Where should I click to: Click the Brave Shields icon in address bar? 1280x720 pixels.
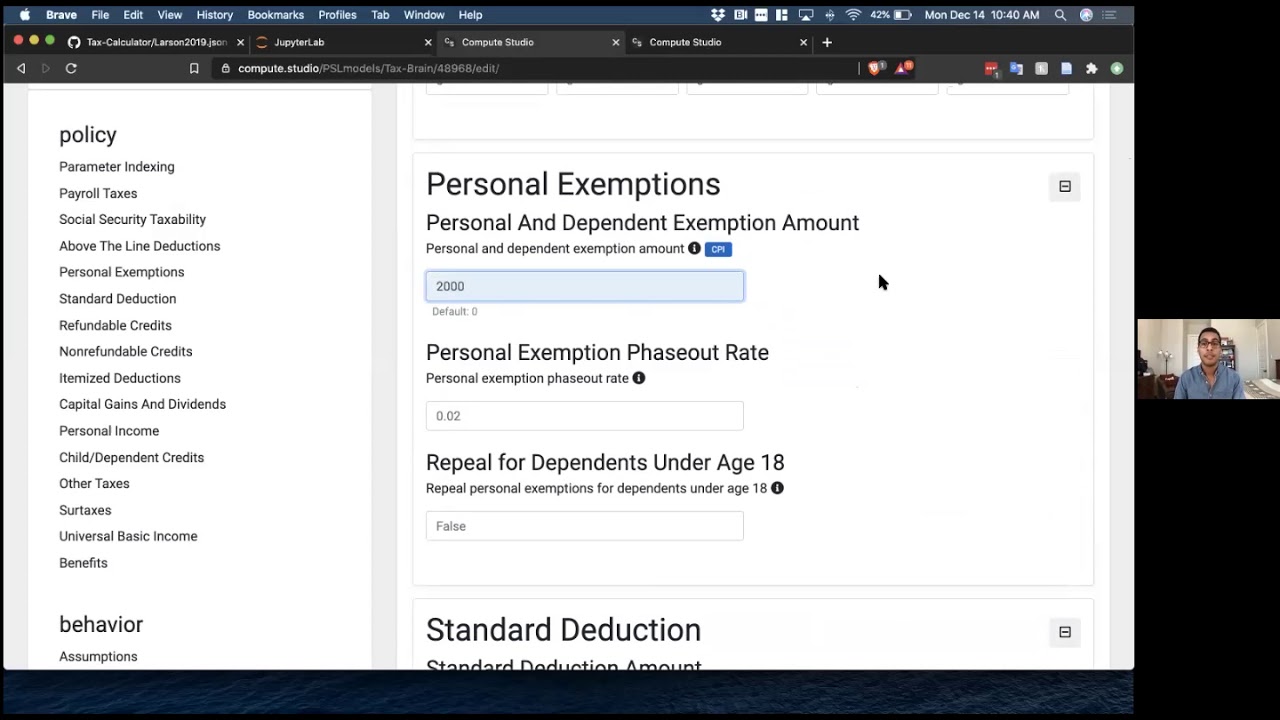point(875,68)
